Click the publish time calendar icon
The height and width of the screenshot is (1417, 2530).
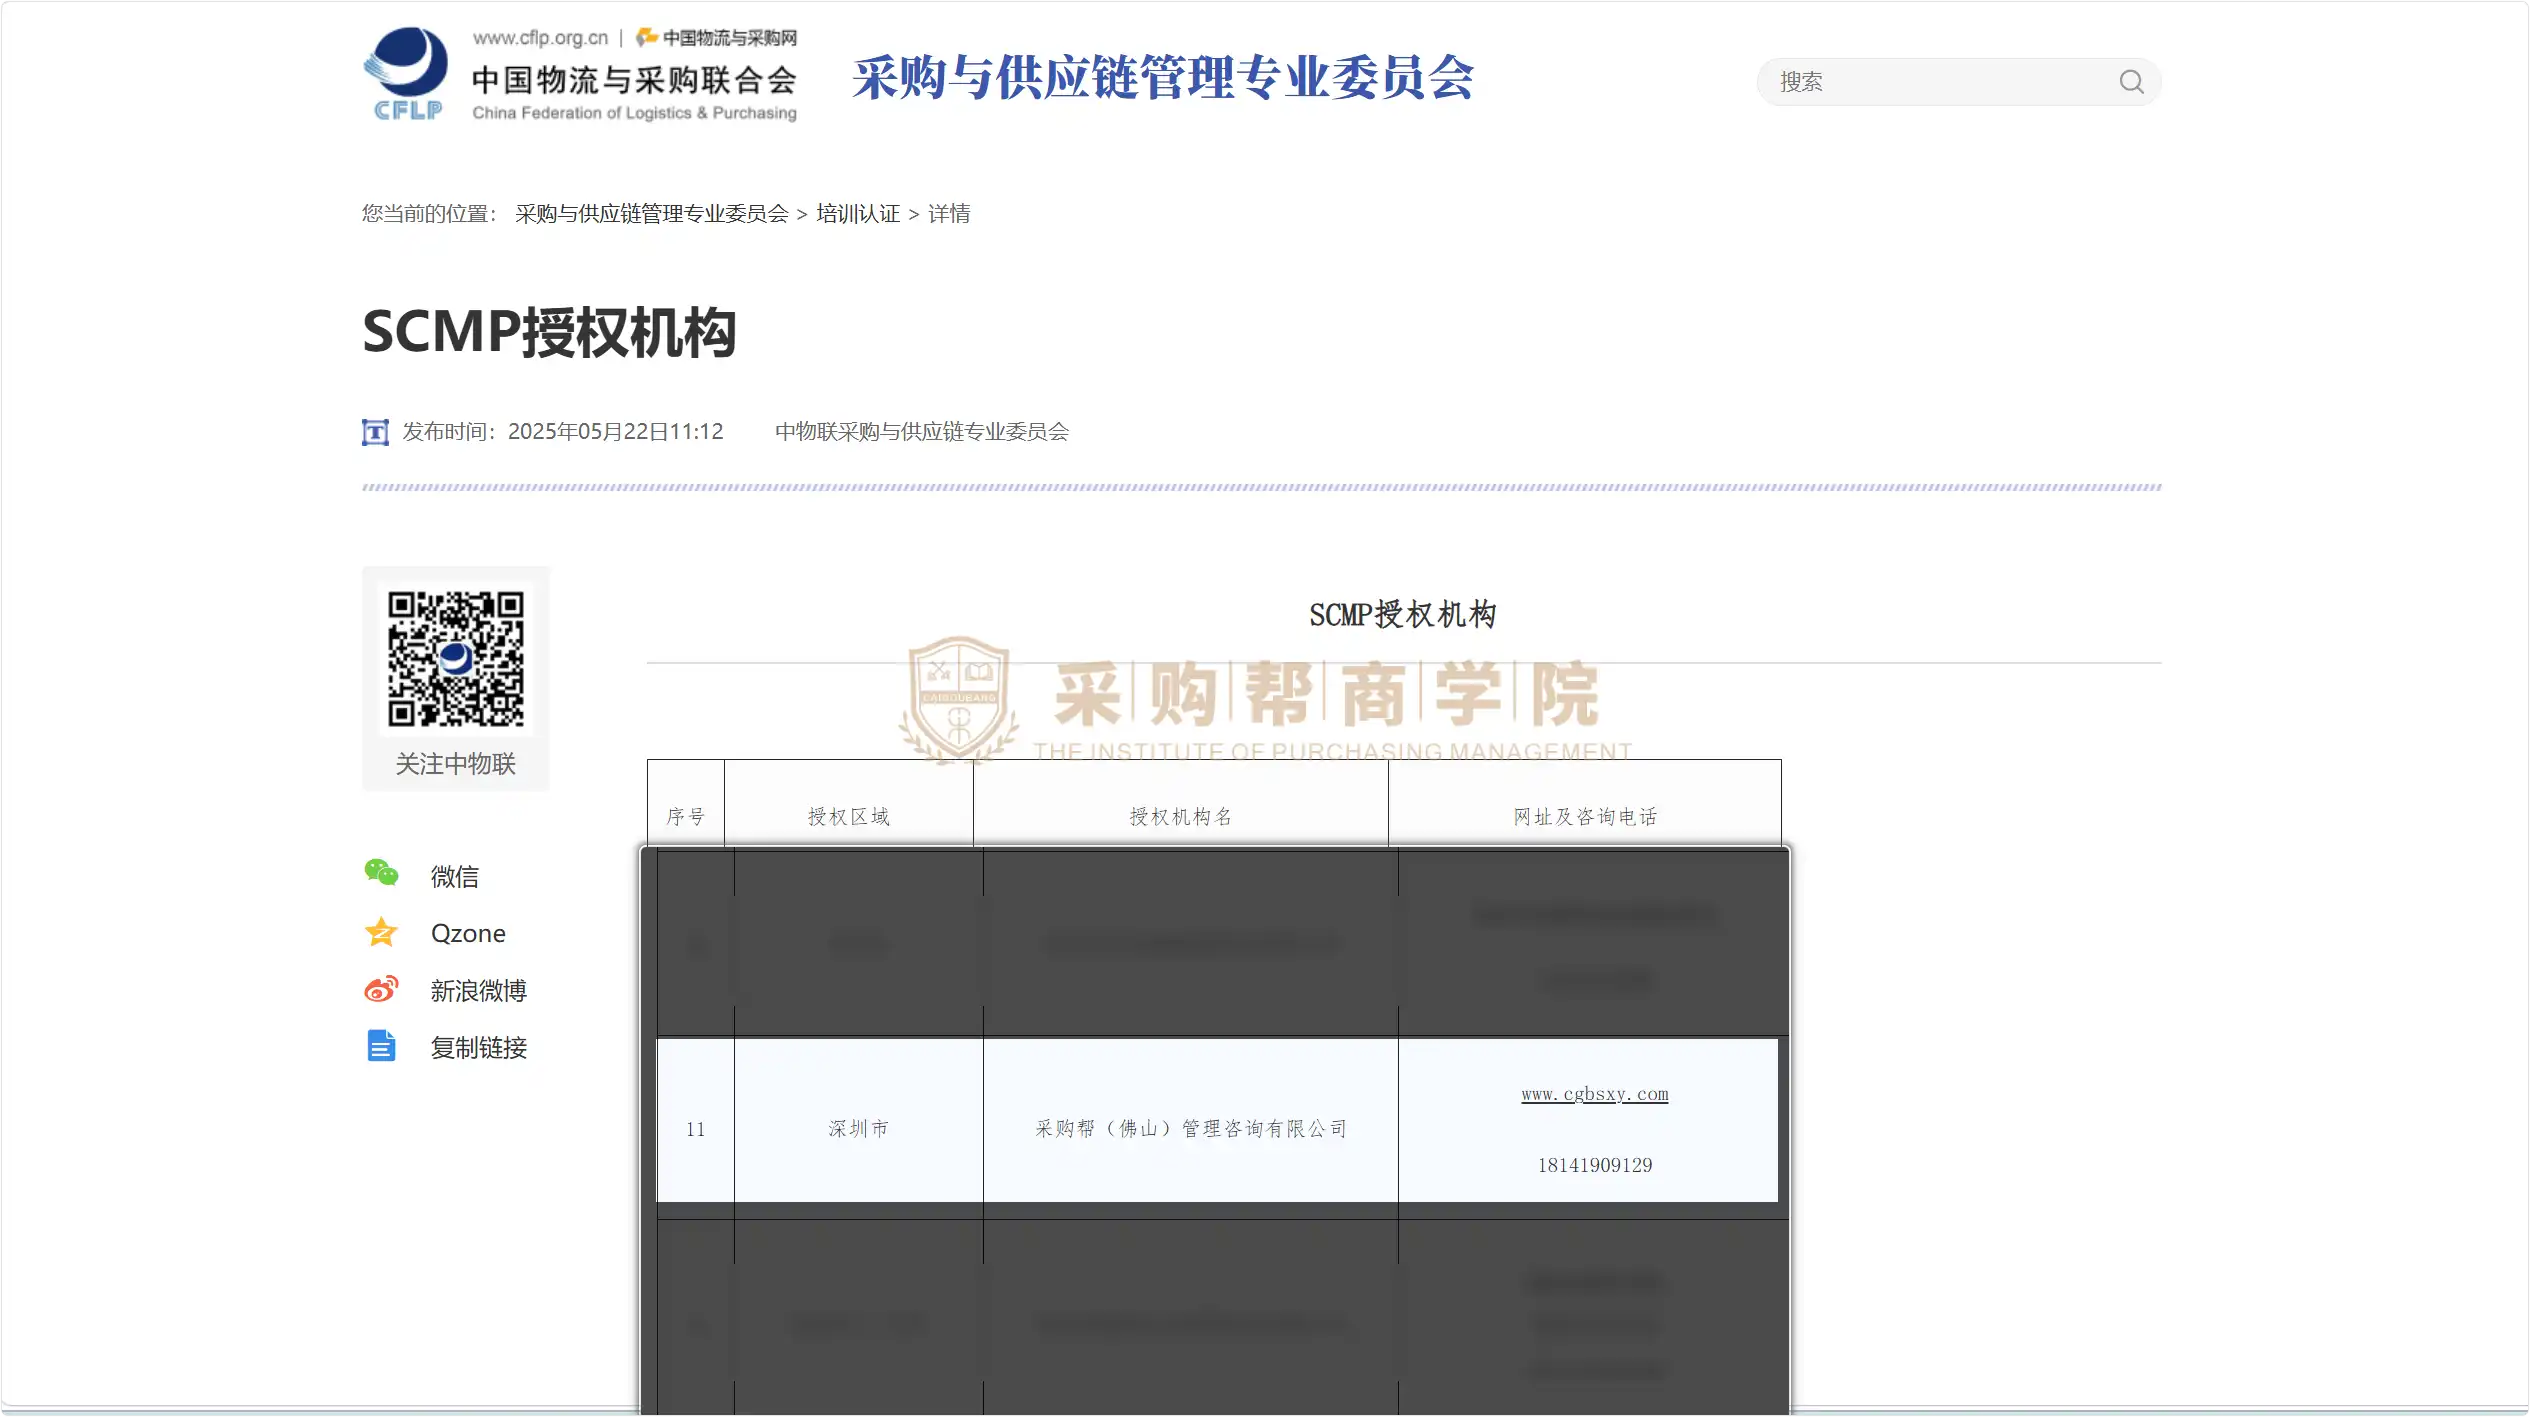pyautogui.click(x=375, y=432)
